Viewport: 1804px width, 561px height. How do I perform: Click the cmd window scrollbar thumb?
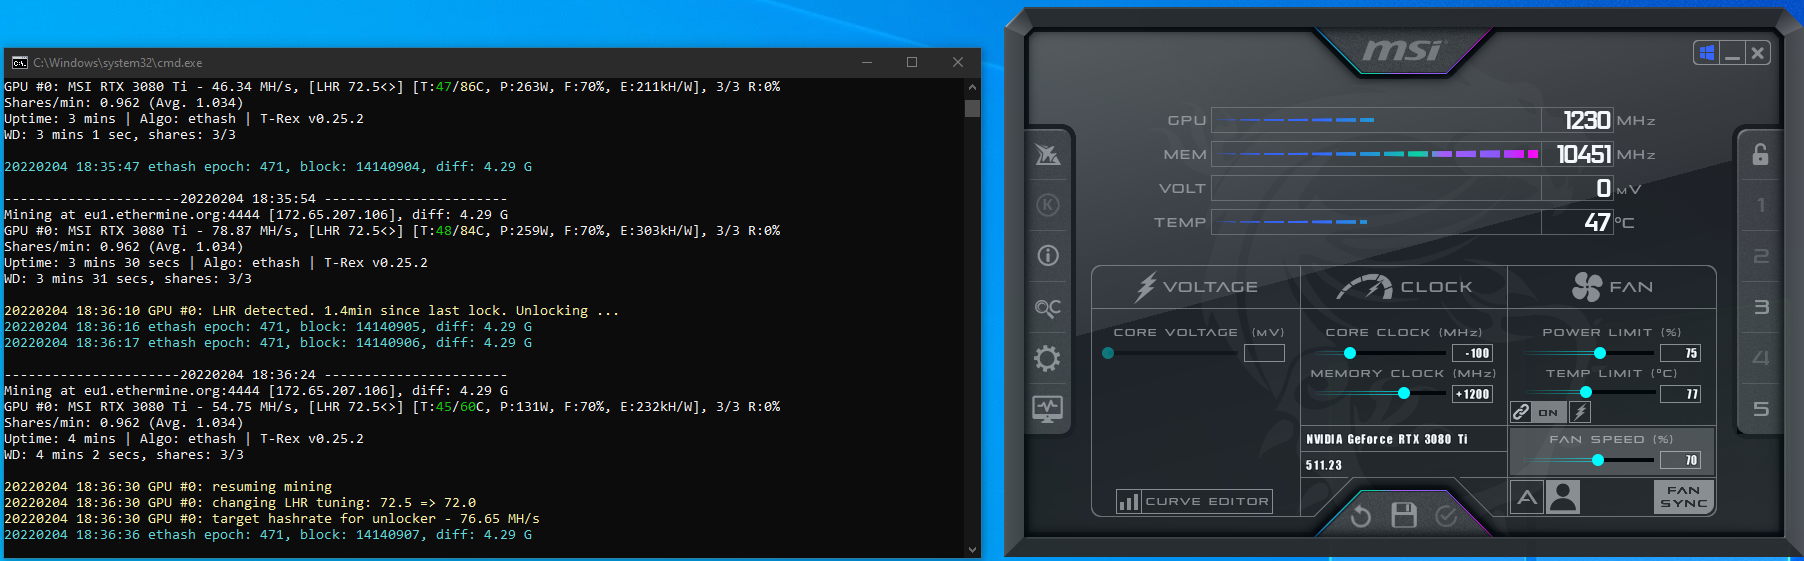point(972,108)
